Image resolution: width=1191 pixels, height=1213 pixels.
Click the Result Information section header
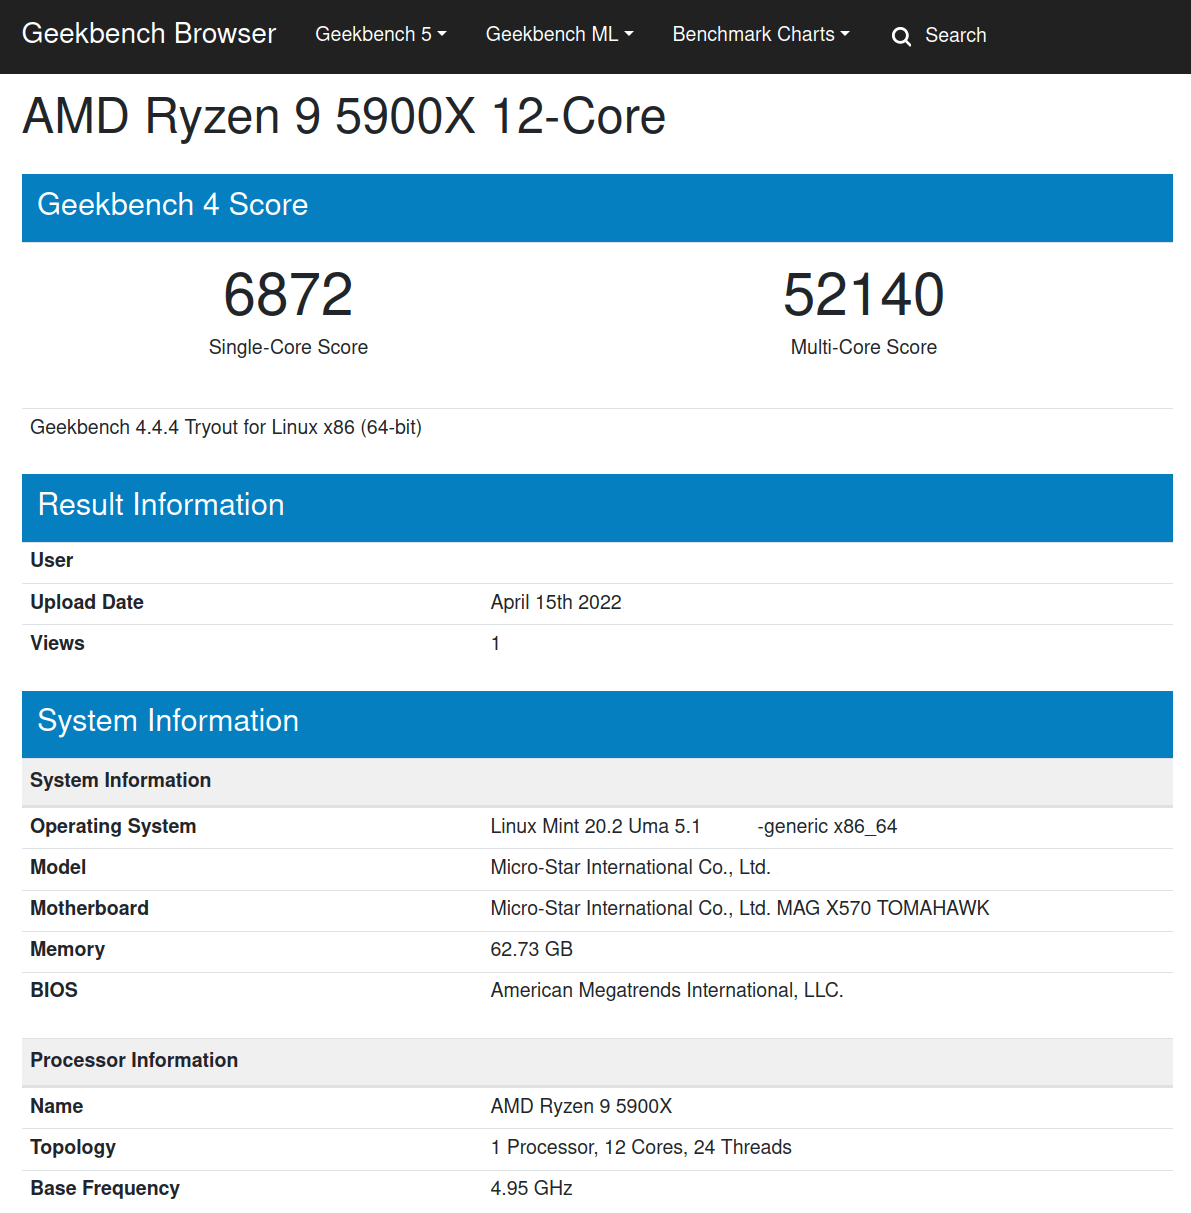pyautogui.click(x=161, y=506)
